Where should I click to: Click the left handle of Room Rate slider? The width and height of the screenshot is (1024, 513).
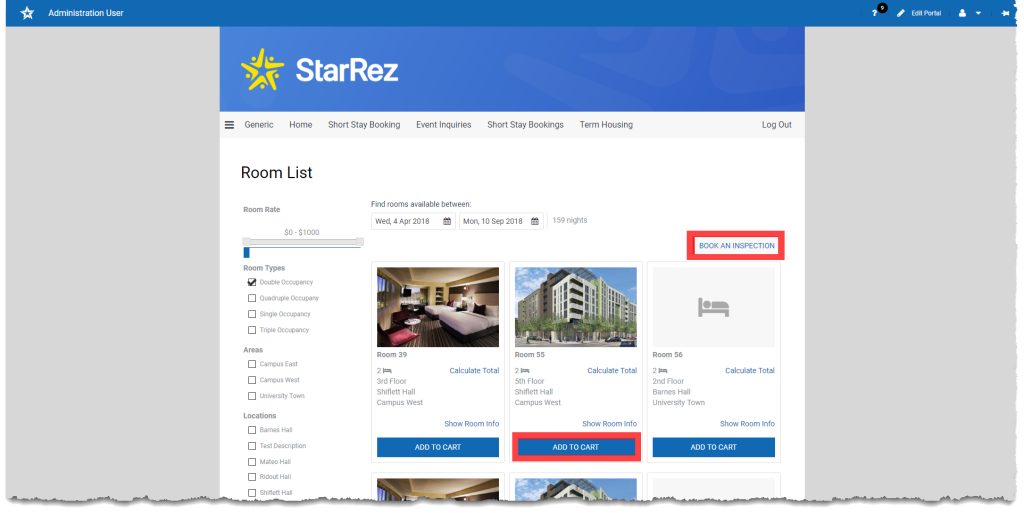247,242
